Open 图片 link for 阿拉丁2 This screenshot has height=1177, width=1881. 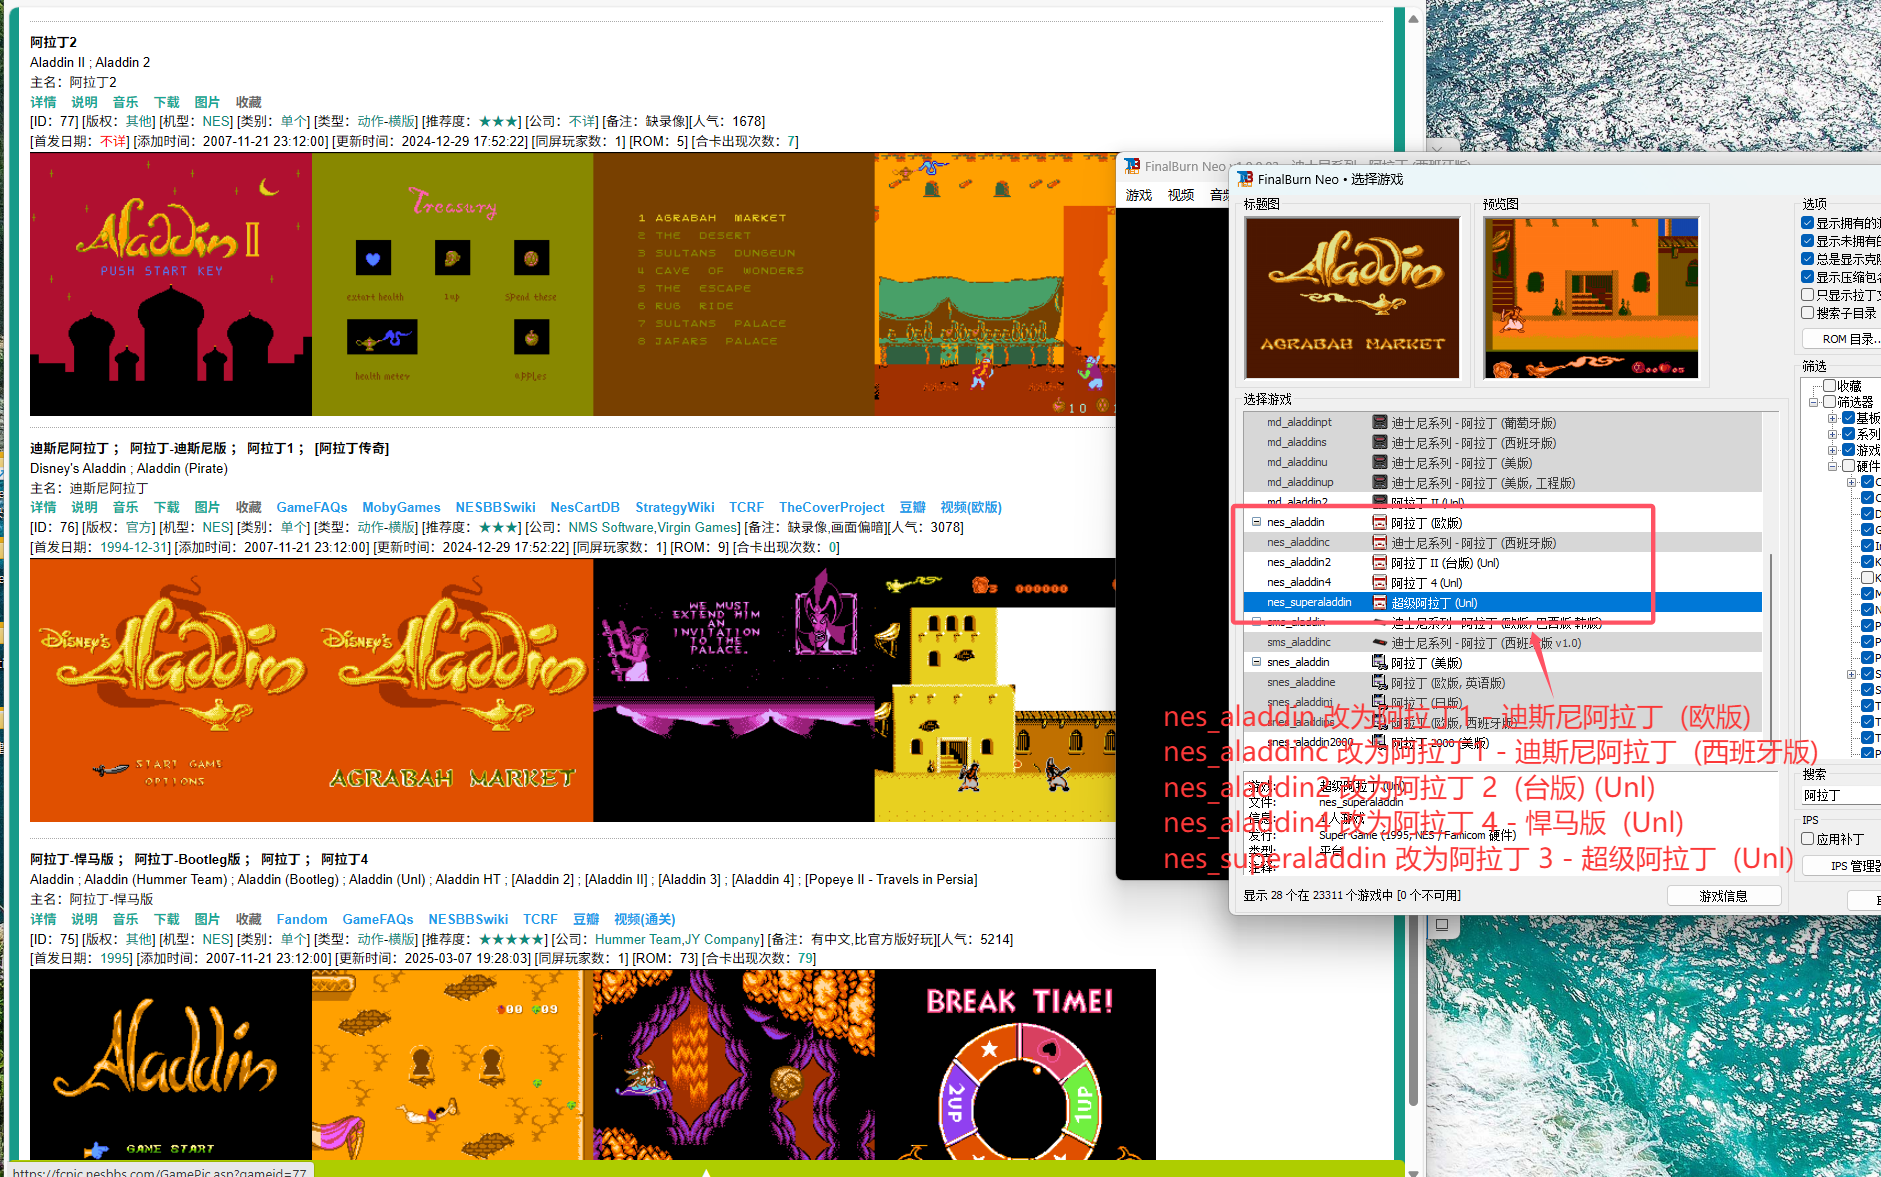pyautogui.click(x=207, y=102)
